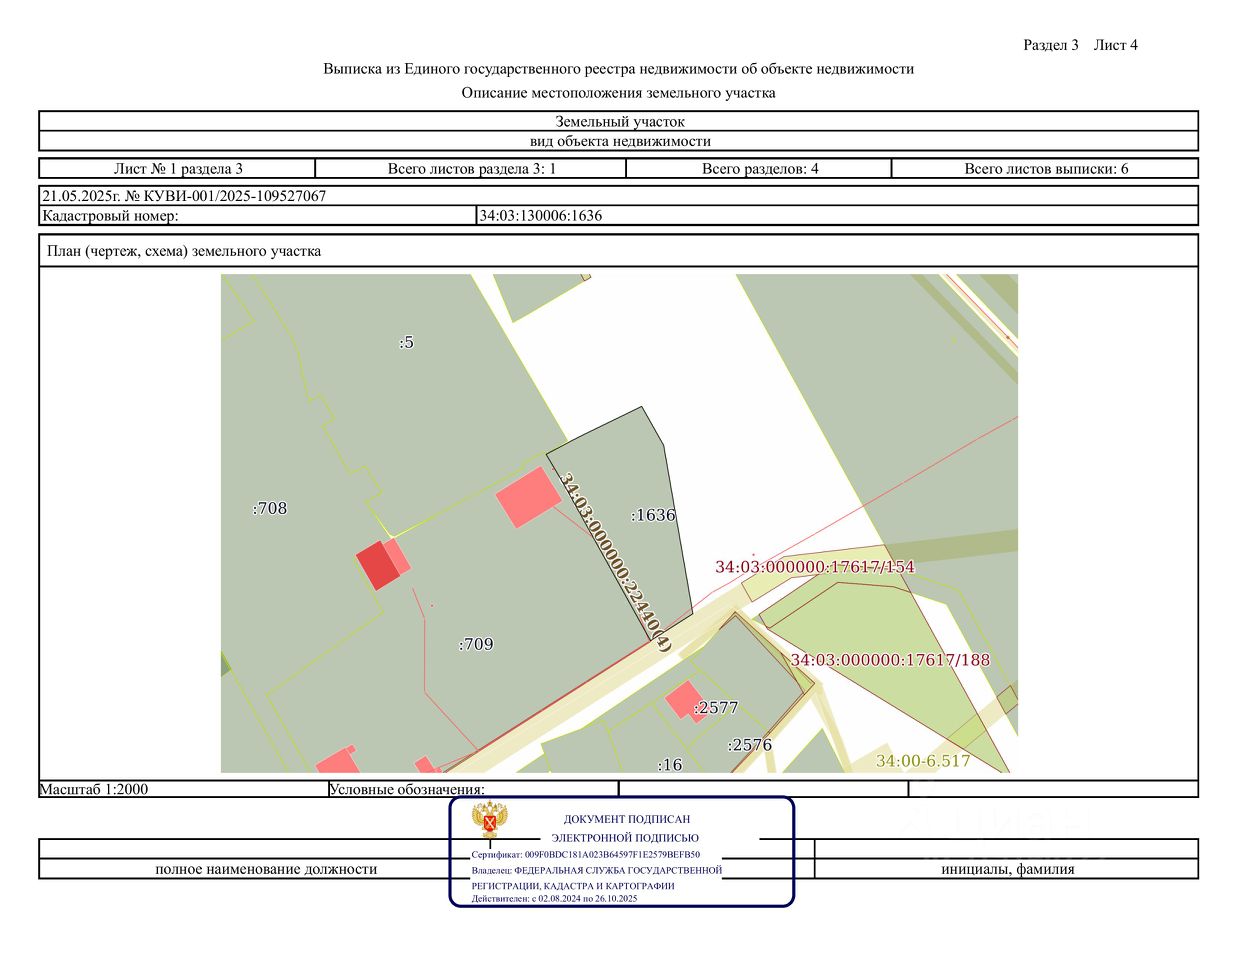Select the 'Сертификат:' serial number line
1238x957 pixels.
586,855
